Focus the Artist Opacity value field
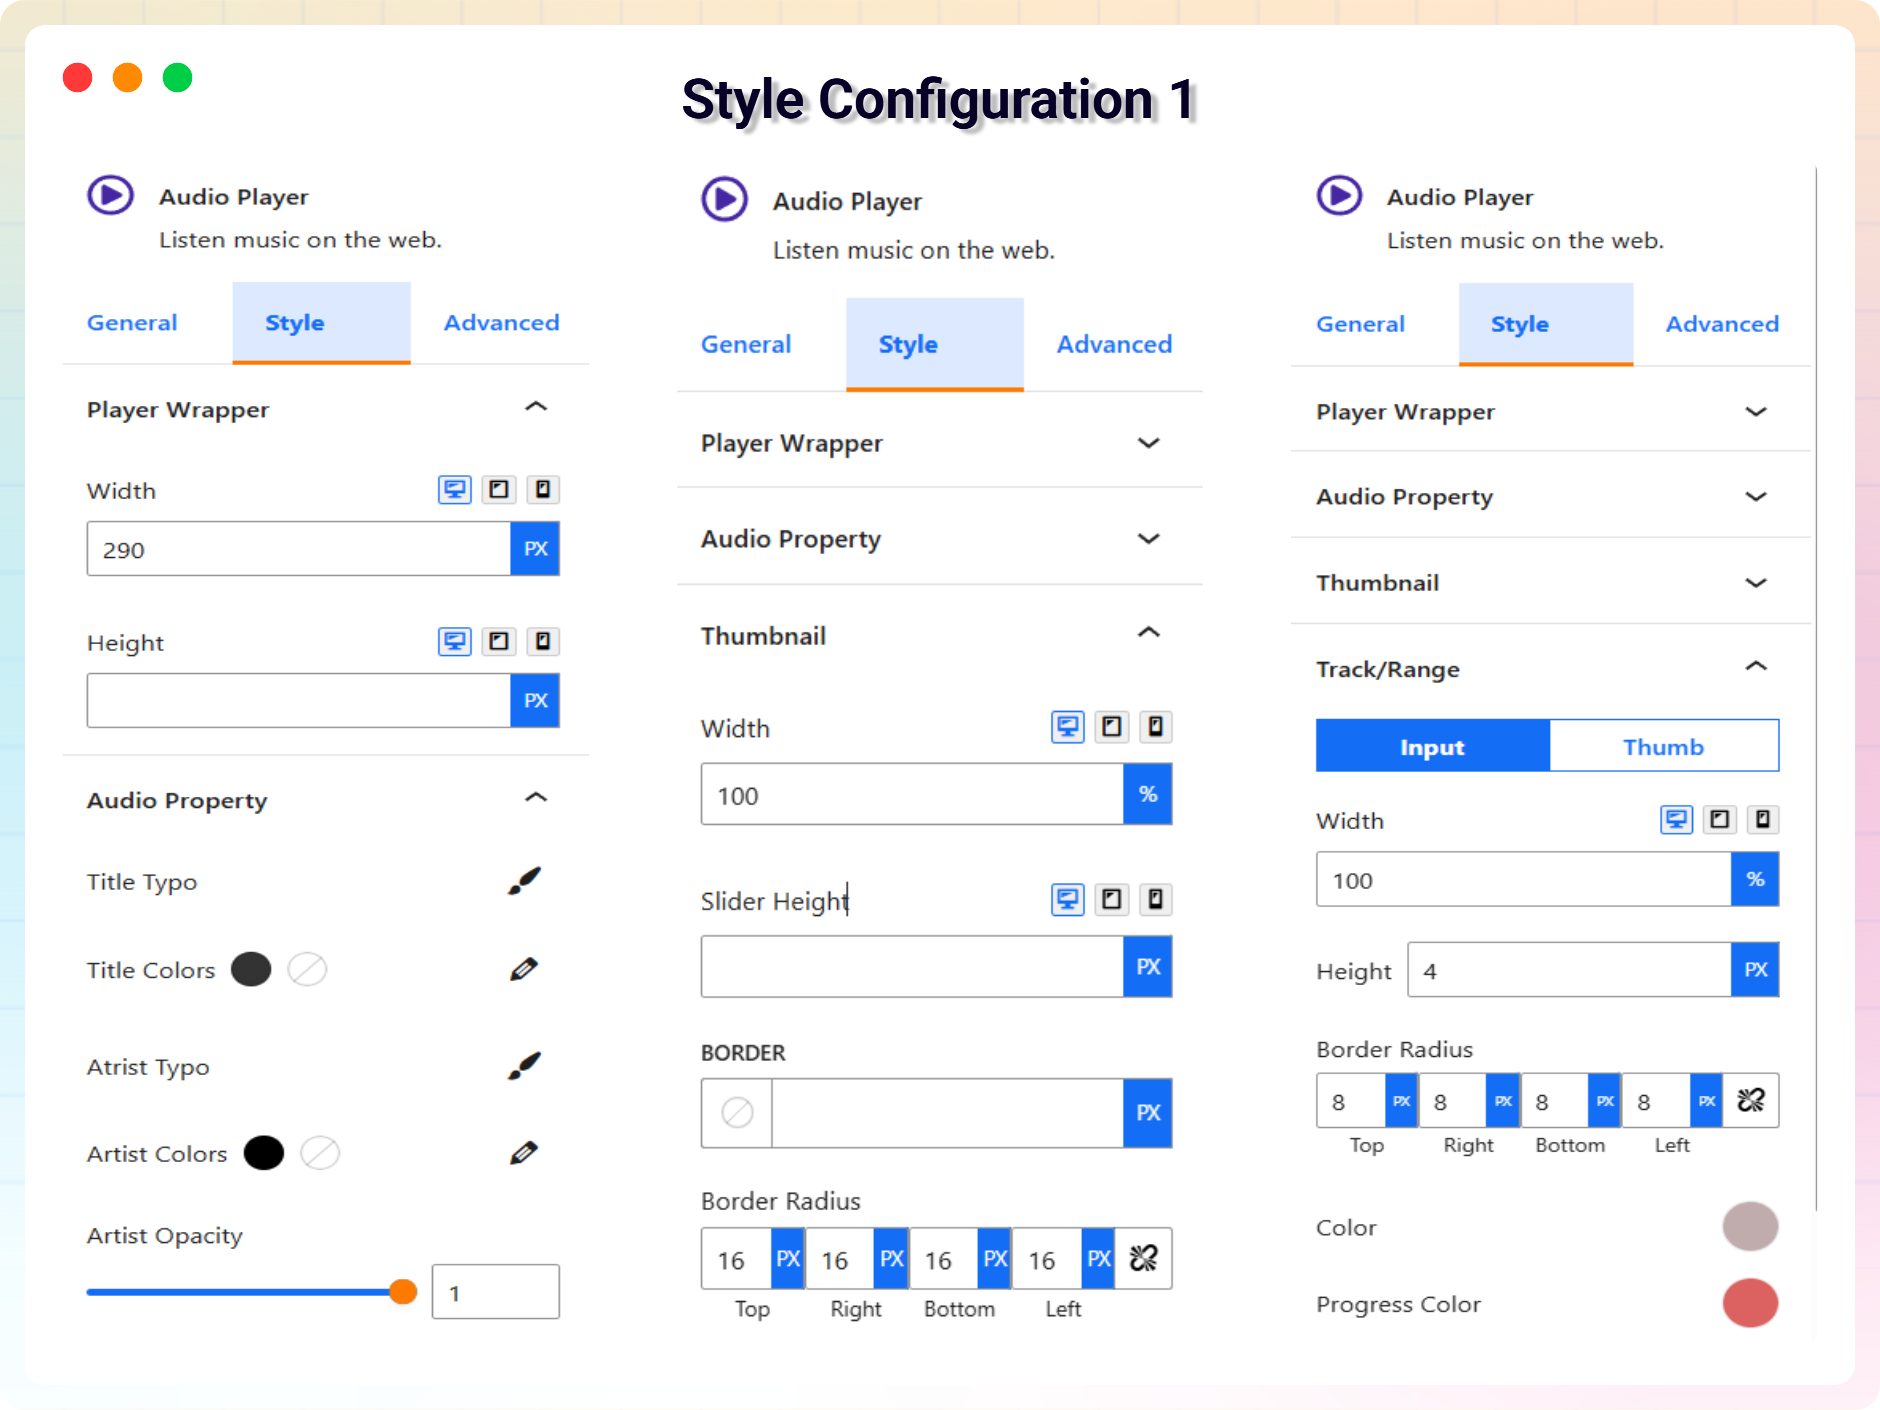1880x1410 pixels. pos(496,1291)
